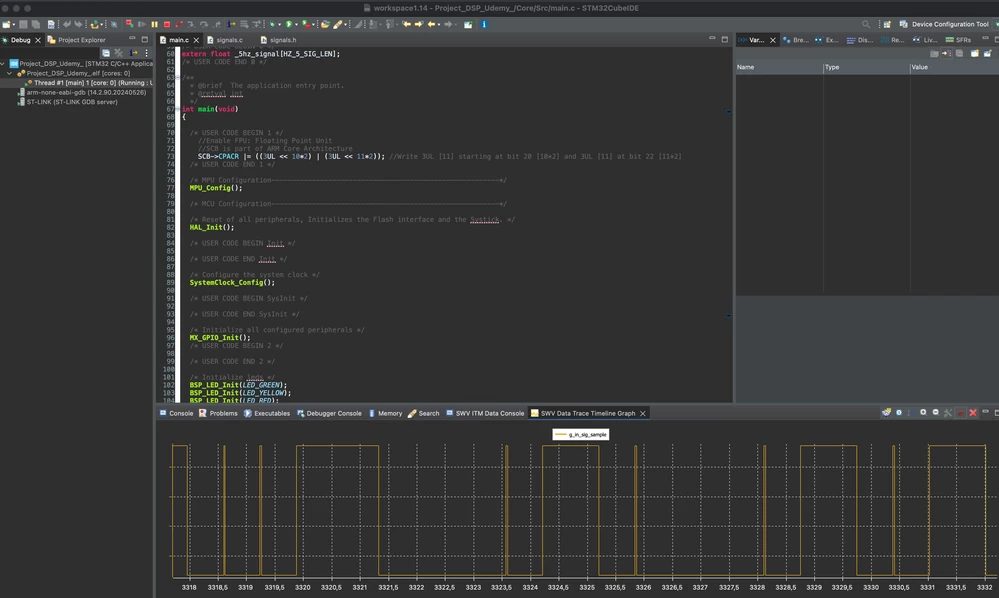Viewport: 999px width, 598px height.
Task: Click the red X remove icon in SWV toolbar
Action: (x=973, y=413)
